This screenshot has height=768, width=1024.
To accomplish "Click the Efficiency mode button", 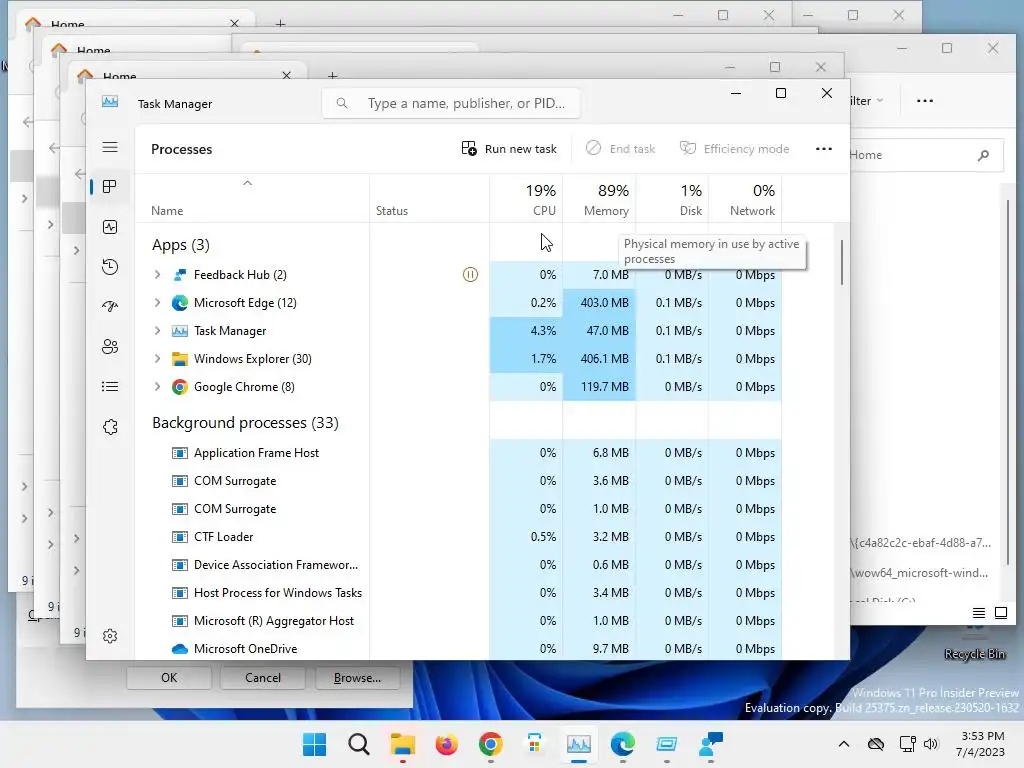I will [x=735, y=149].
